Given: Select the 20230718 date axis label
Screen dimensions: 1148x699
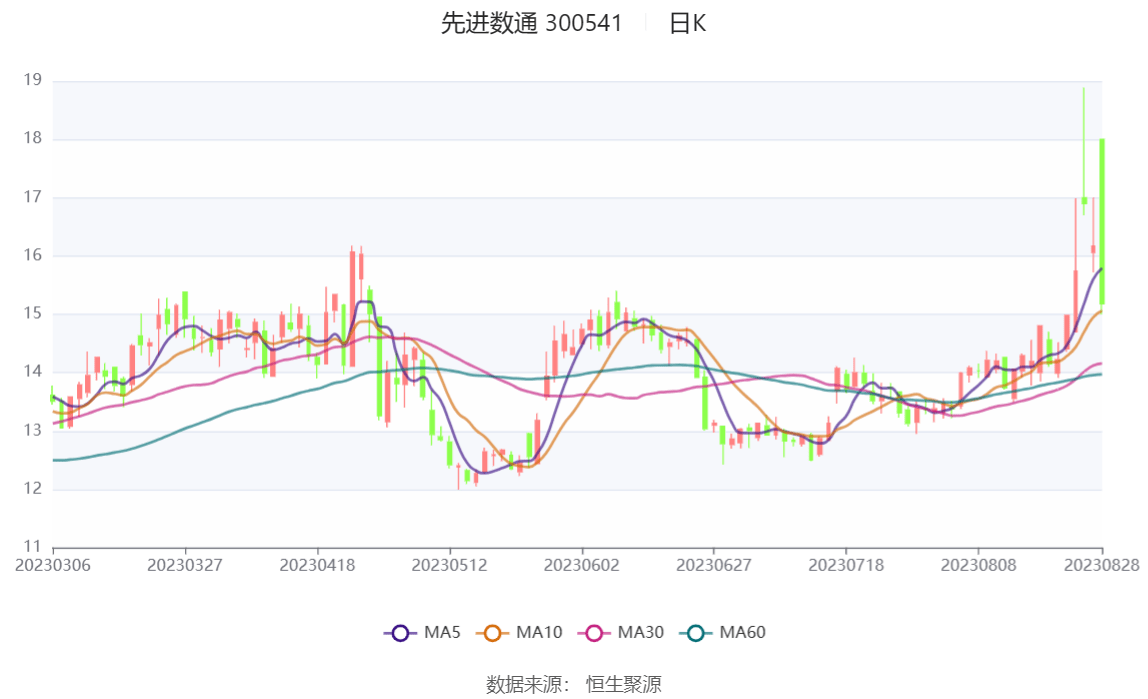Looking at the screenshot, I should click(845, 565).
